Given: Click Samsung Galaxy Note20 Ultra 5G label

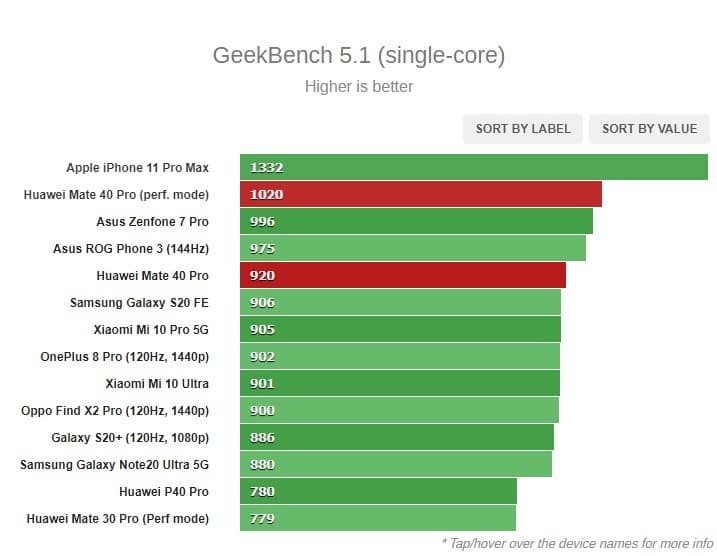Looking at the screenshot, I should pos(114,465).
